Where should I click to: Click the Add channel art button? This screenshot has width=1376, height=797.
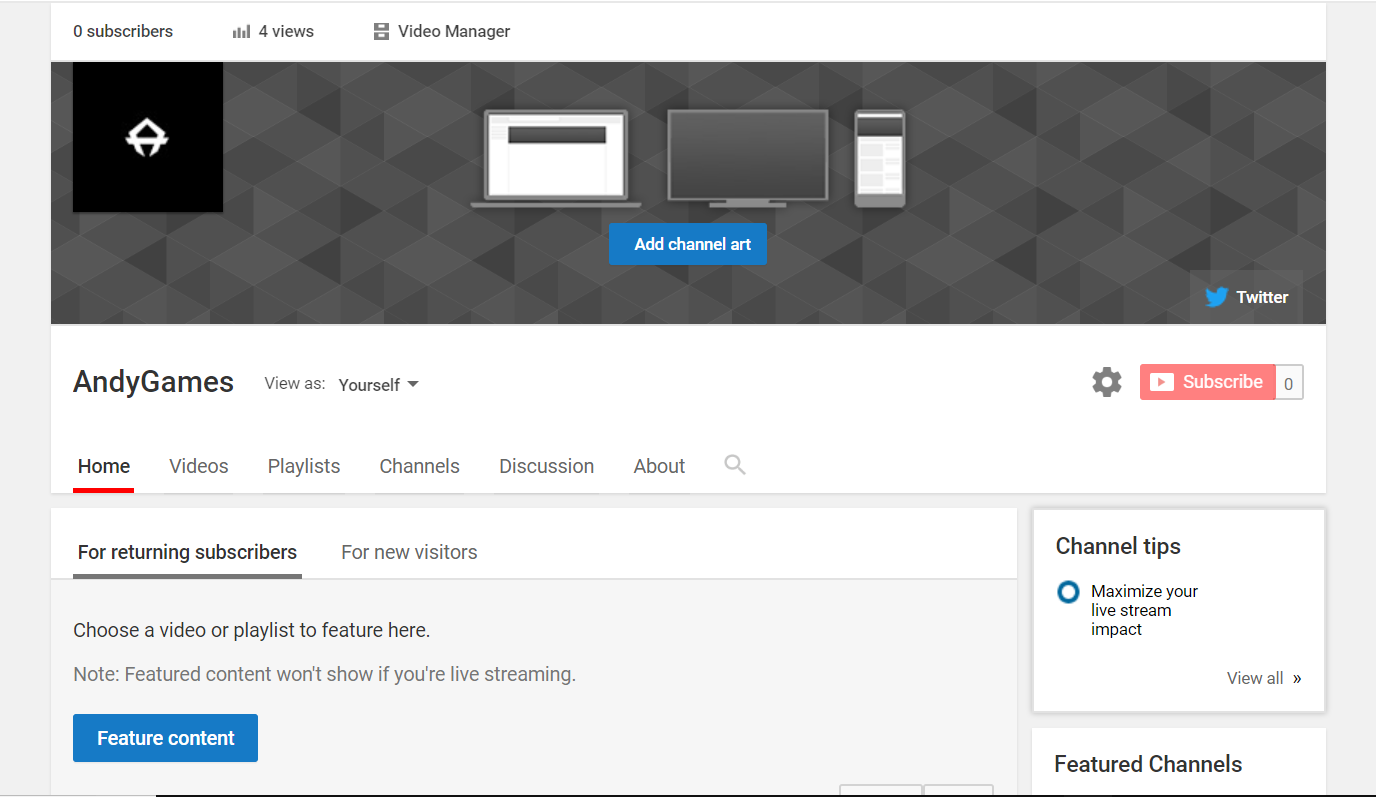coord(688,244)
